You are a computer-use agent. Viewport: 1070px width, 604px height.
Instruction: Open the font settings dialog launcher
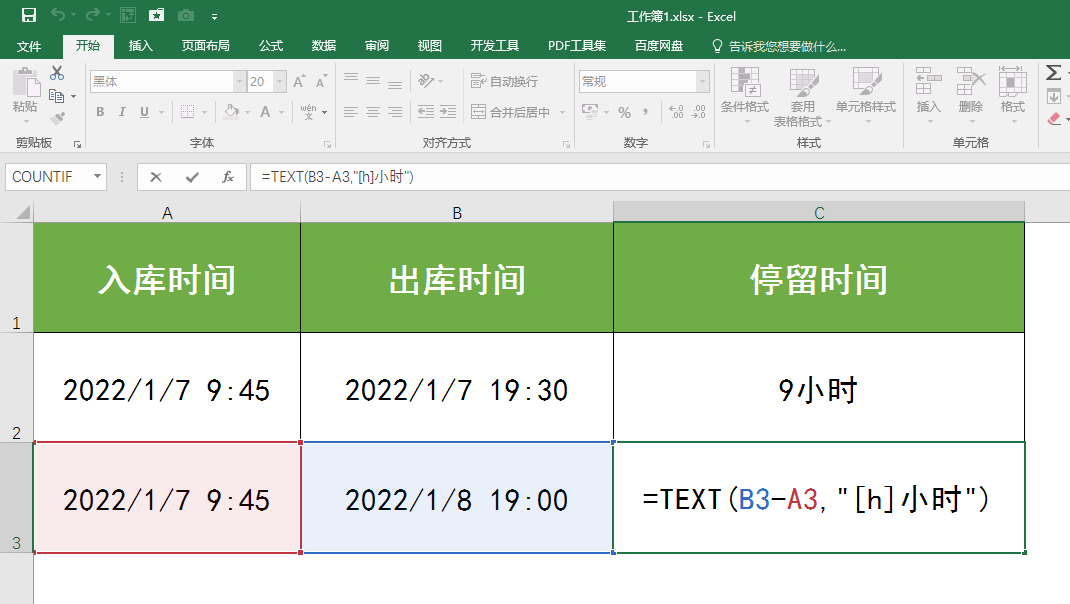[x=328, y=145]
